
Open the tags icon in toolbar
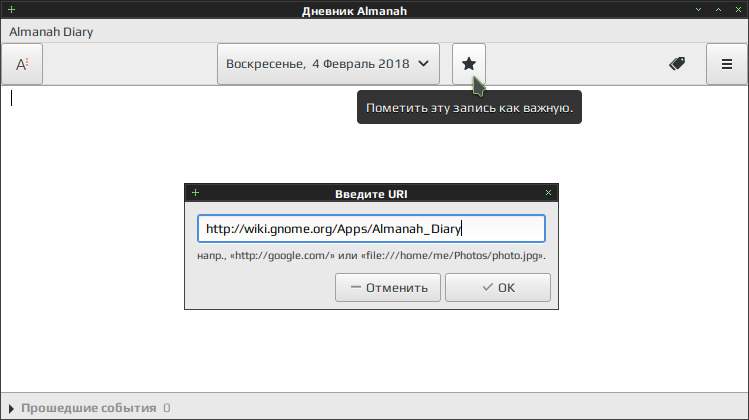point(677,64)
